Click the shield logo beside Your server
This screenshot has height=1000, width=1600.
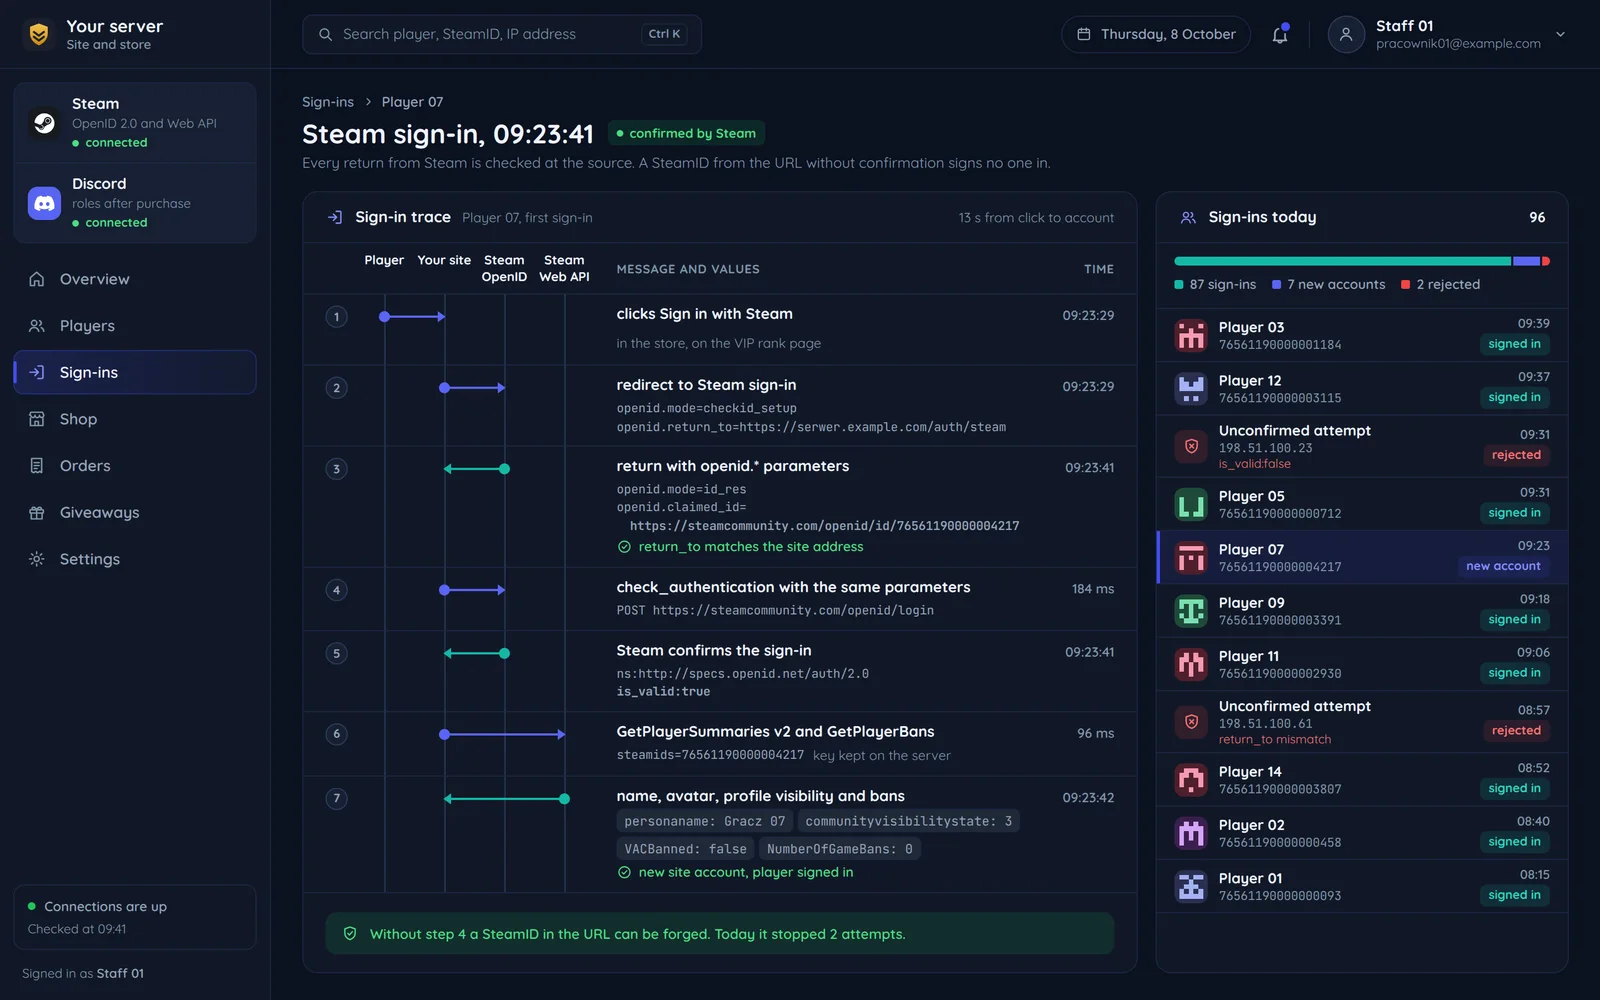(x=39, y=34)
